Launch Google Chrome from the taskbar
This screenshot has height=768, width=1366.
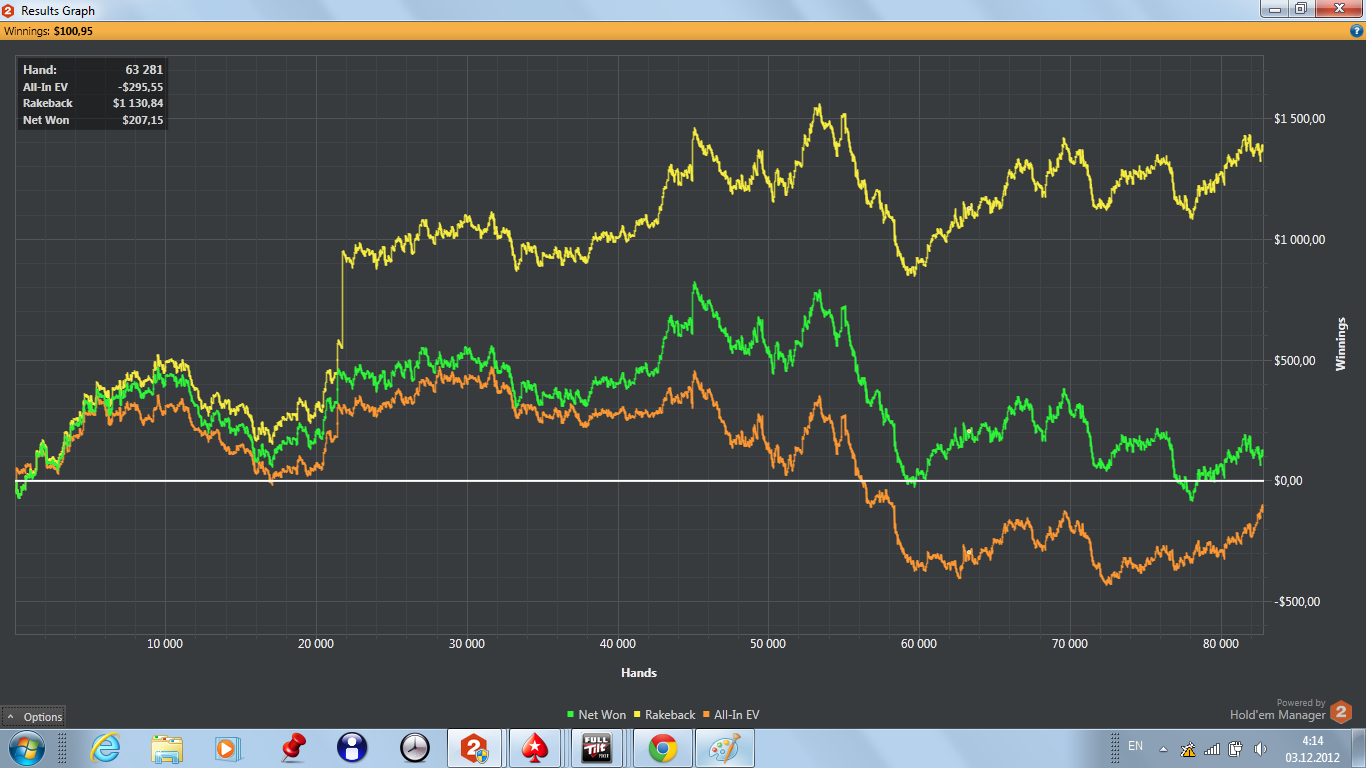[662, 748]
